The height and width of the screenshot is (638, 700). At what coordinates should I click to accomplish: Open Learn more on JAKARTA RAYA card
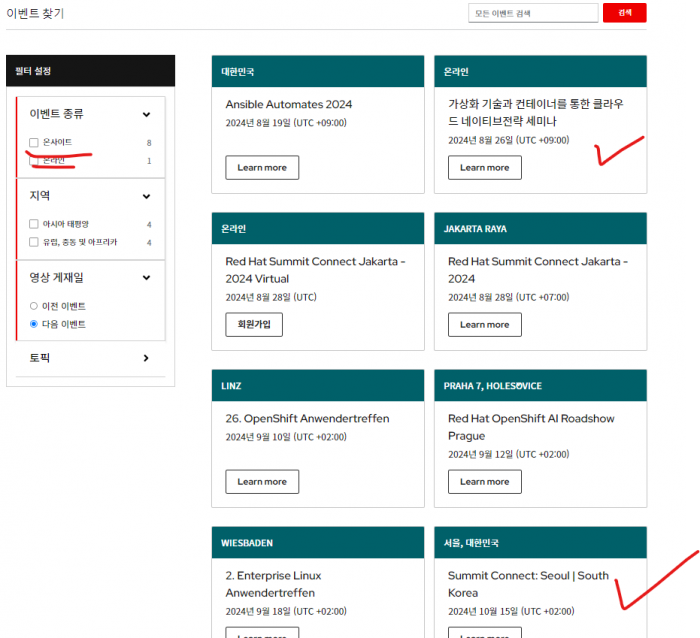click(x=485, y=325)
